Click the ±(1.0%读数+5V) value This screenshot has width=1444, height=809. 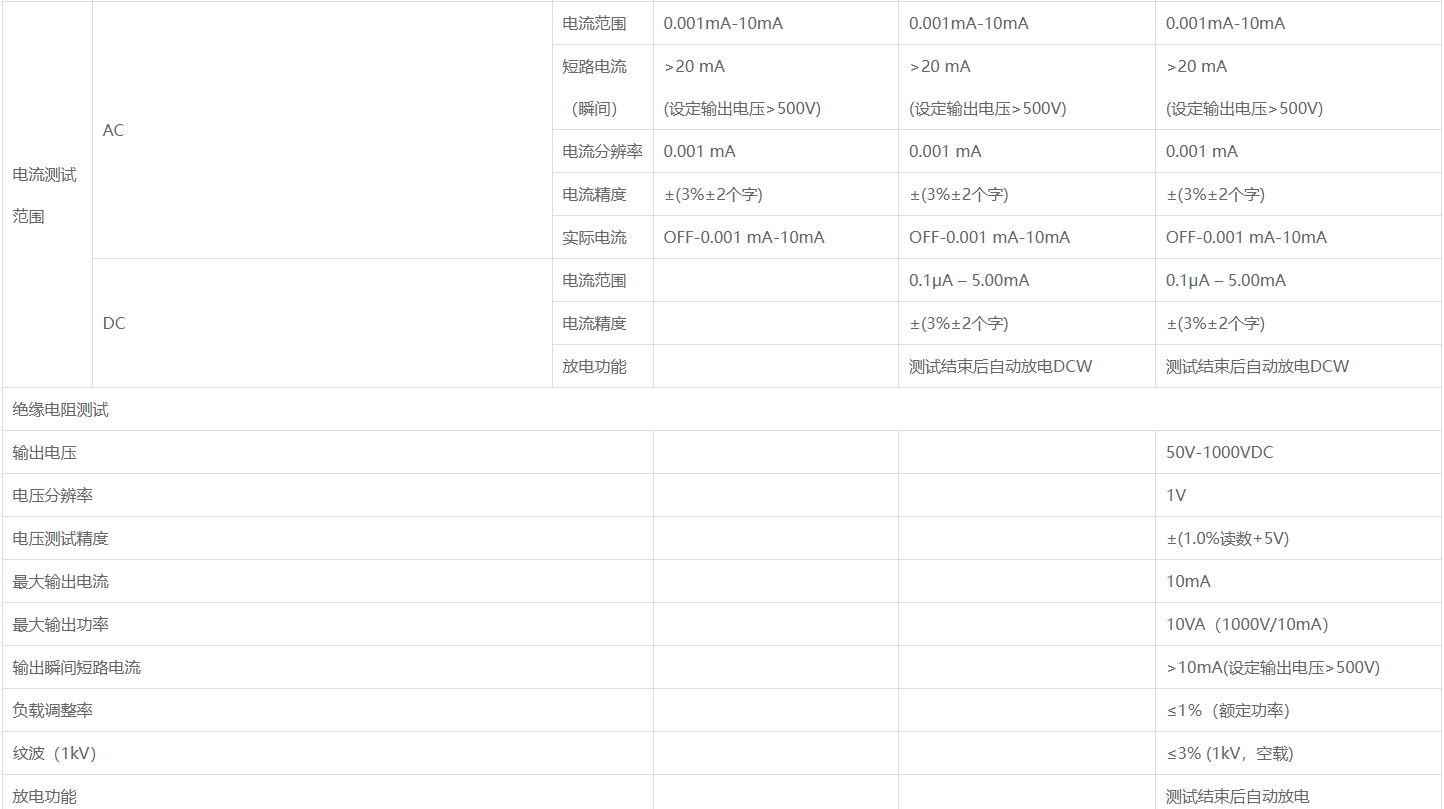point(1228,538)
